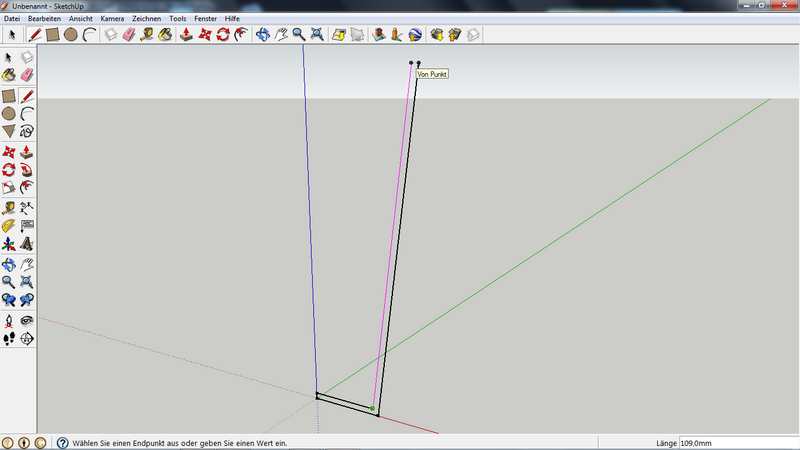Screen dimensions: 800x450
Task: Select the Tape Measure tool in the left toolbar
Action: coord(9,208)
